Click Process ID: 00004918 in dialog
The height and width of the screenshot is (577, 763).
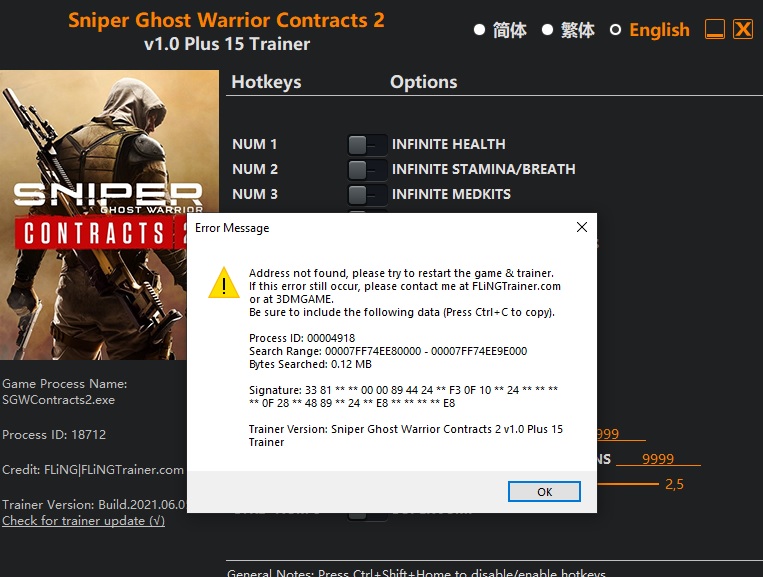tap(302, 338)
